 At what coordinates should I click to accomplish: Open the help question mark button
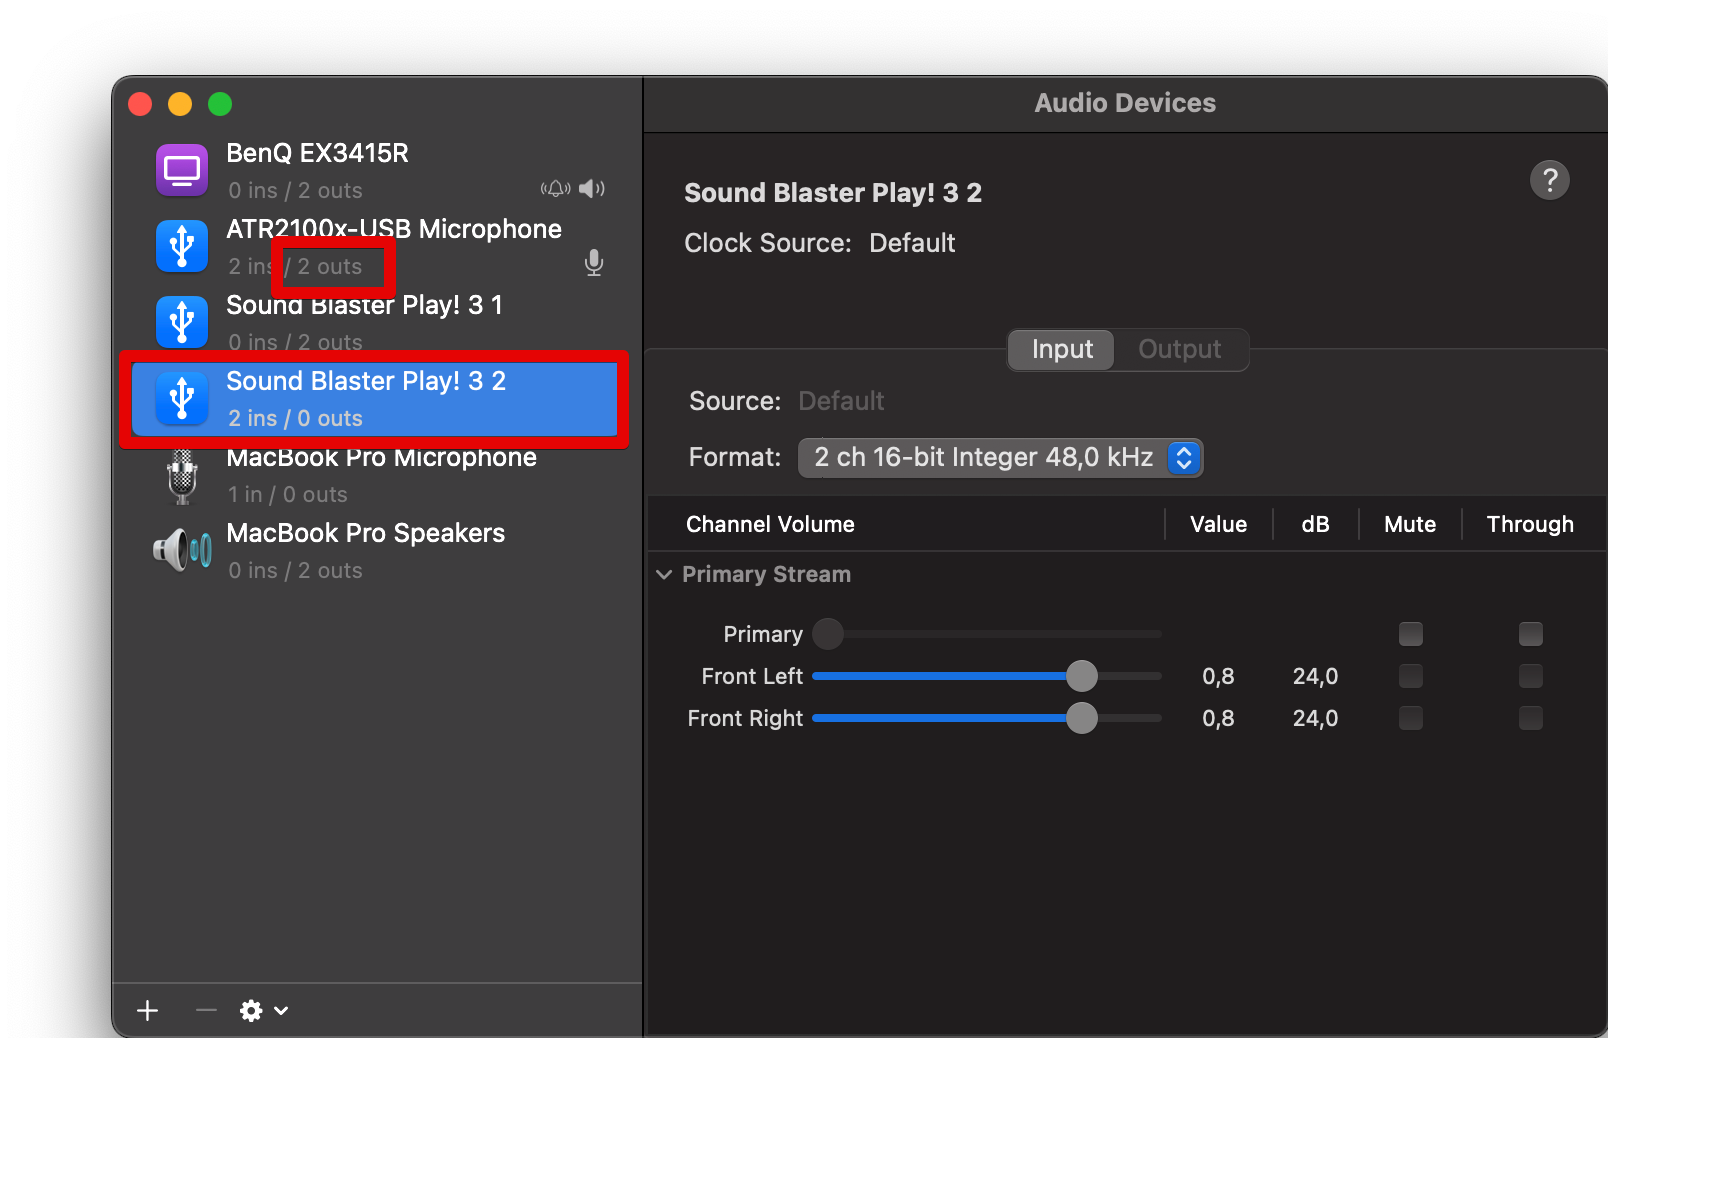1549,180
